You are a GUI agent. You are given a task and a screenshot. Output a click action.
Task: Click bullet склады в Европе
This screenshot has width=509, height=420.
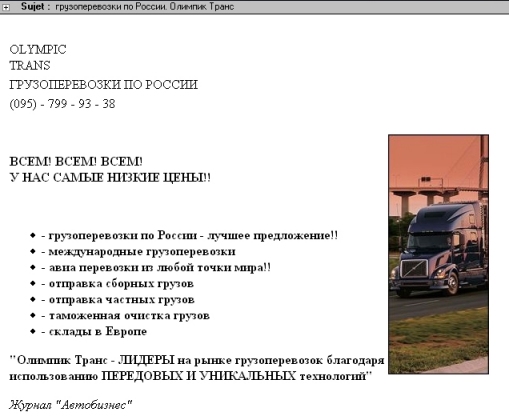94,331
